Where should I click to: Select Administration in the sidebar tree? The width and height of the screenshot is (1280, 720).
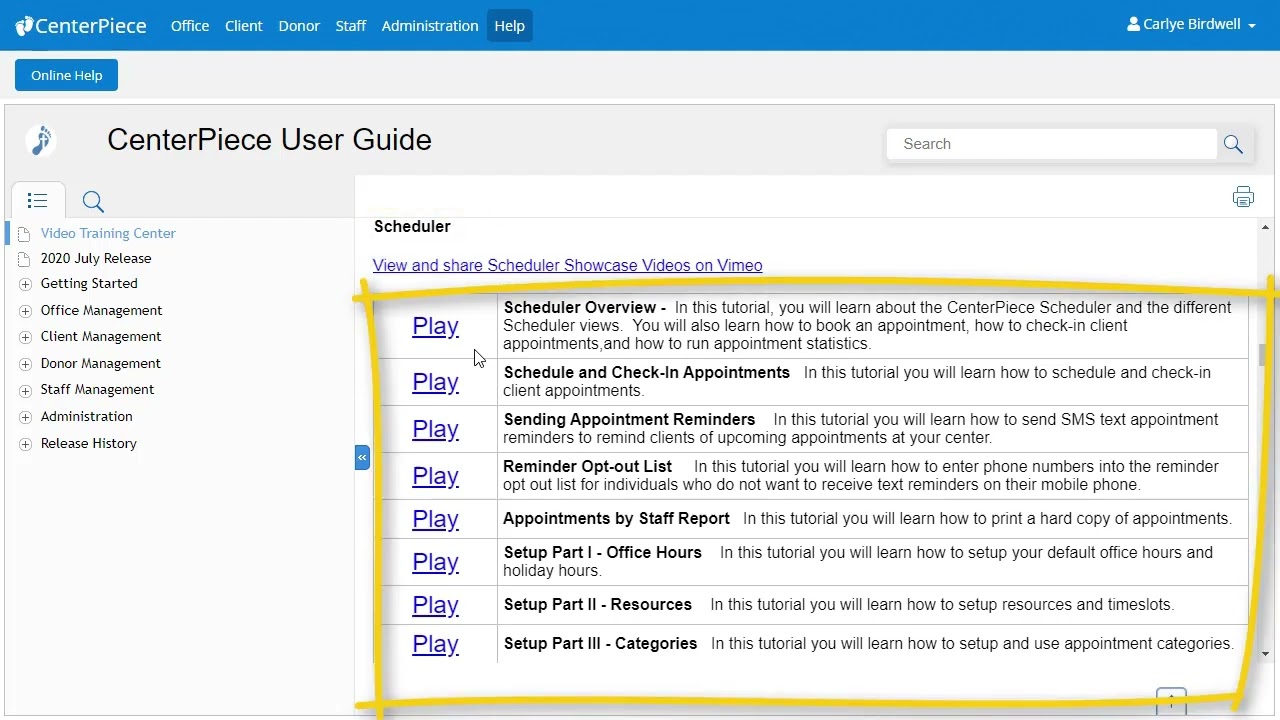[86, 416]
